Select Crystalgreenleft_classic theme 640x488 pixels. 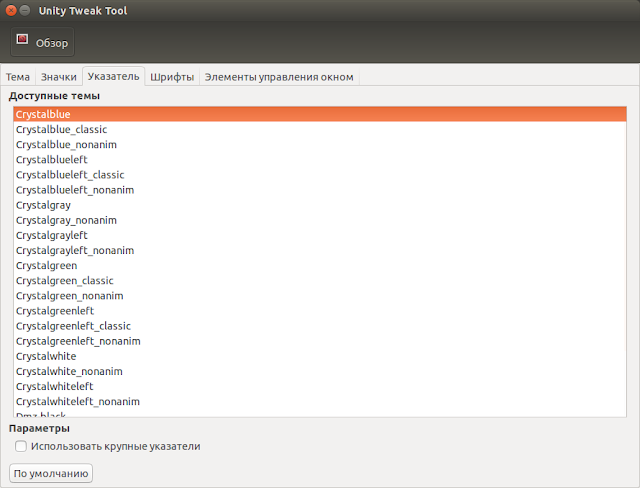pyautogui.click(x=320, y=326)
